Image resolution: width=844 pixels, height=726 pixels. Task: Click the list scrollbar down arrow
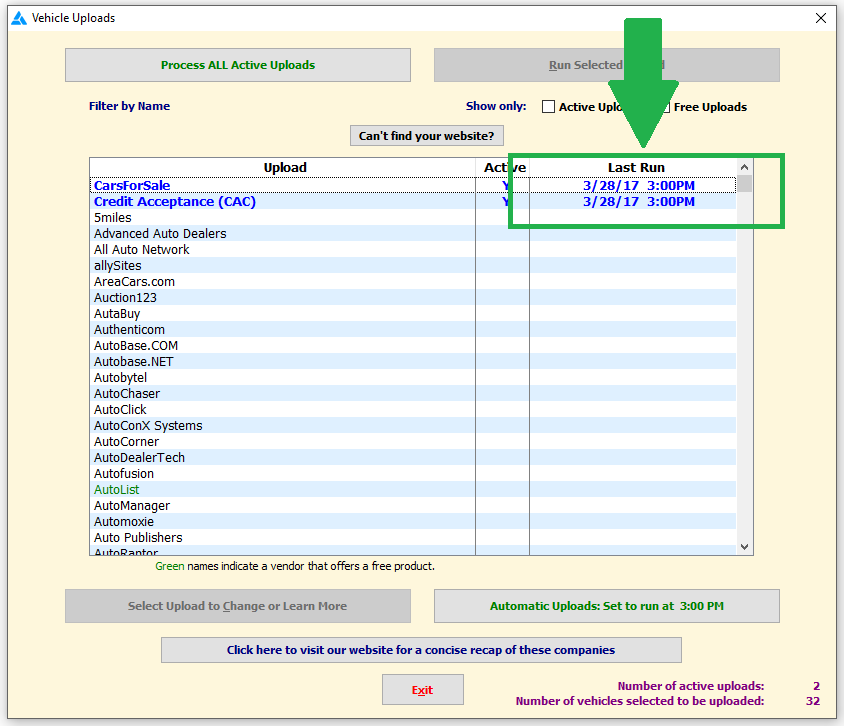click(744, 547)
